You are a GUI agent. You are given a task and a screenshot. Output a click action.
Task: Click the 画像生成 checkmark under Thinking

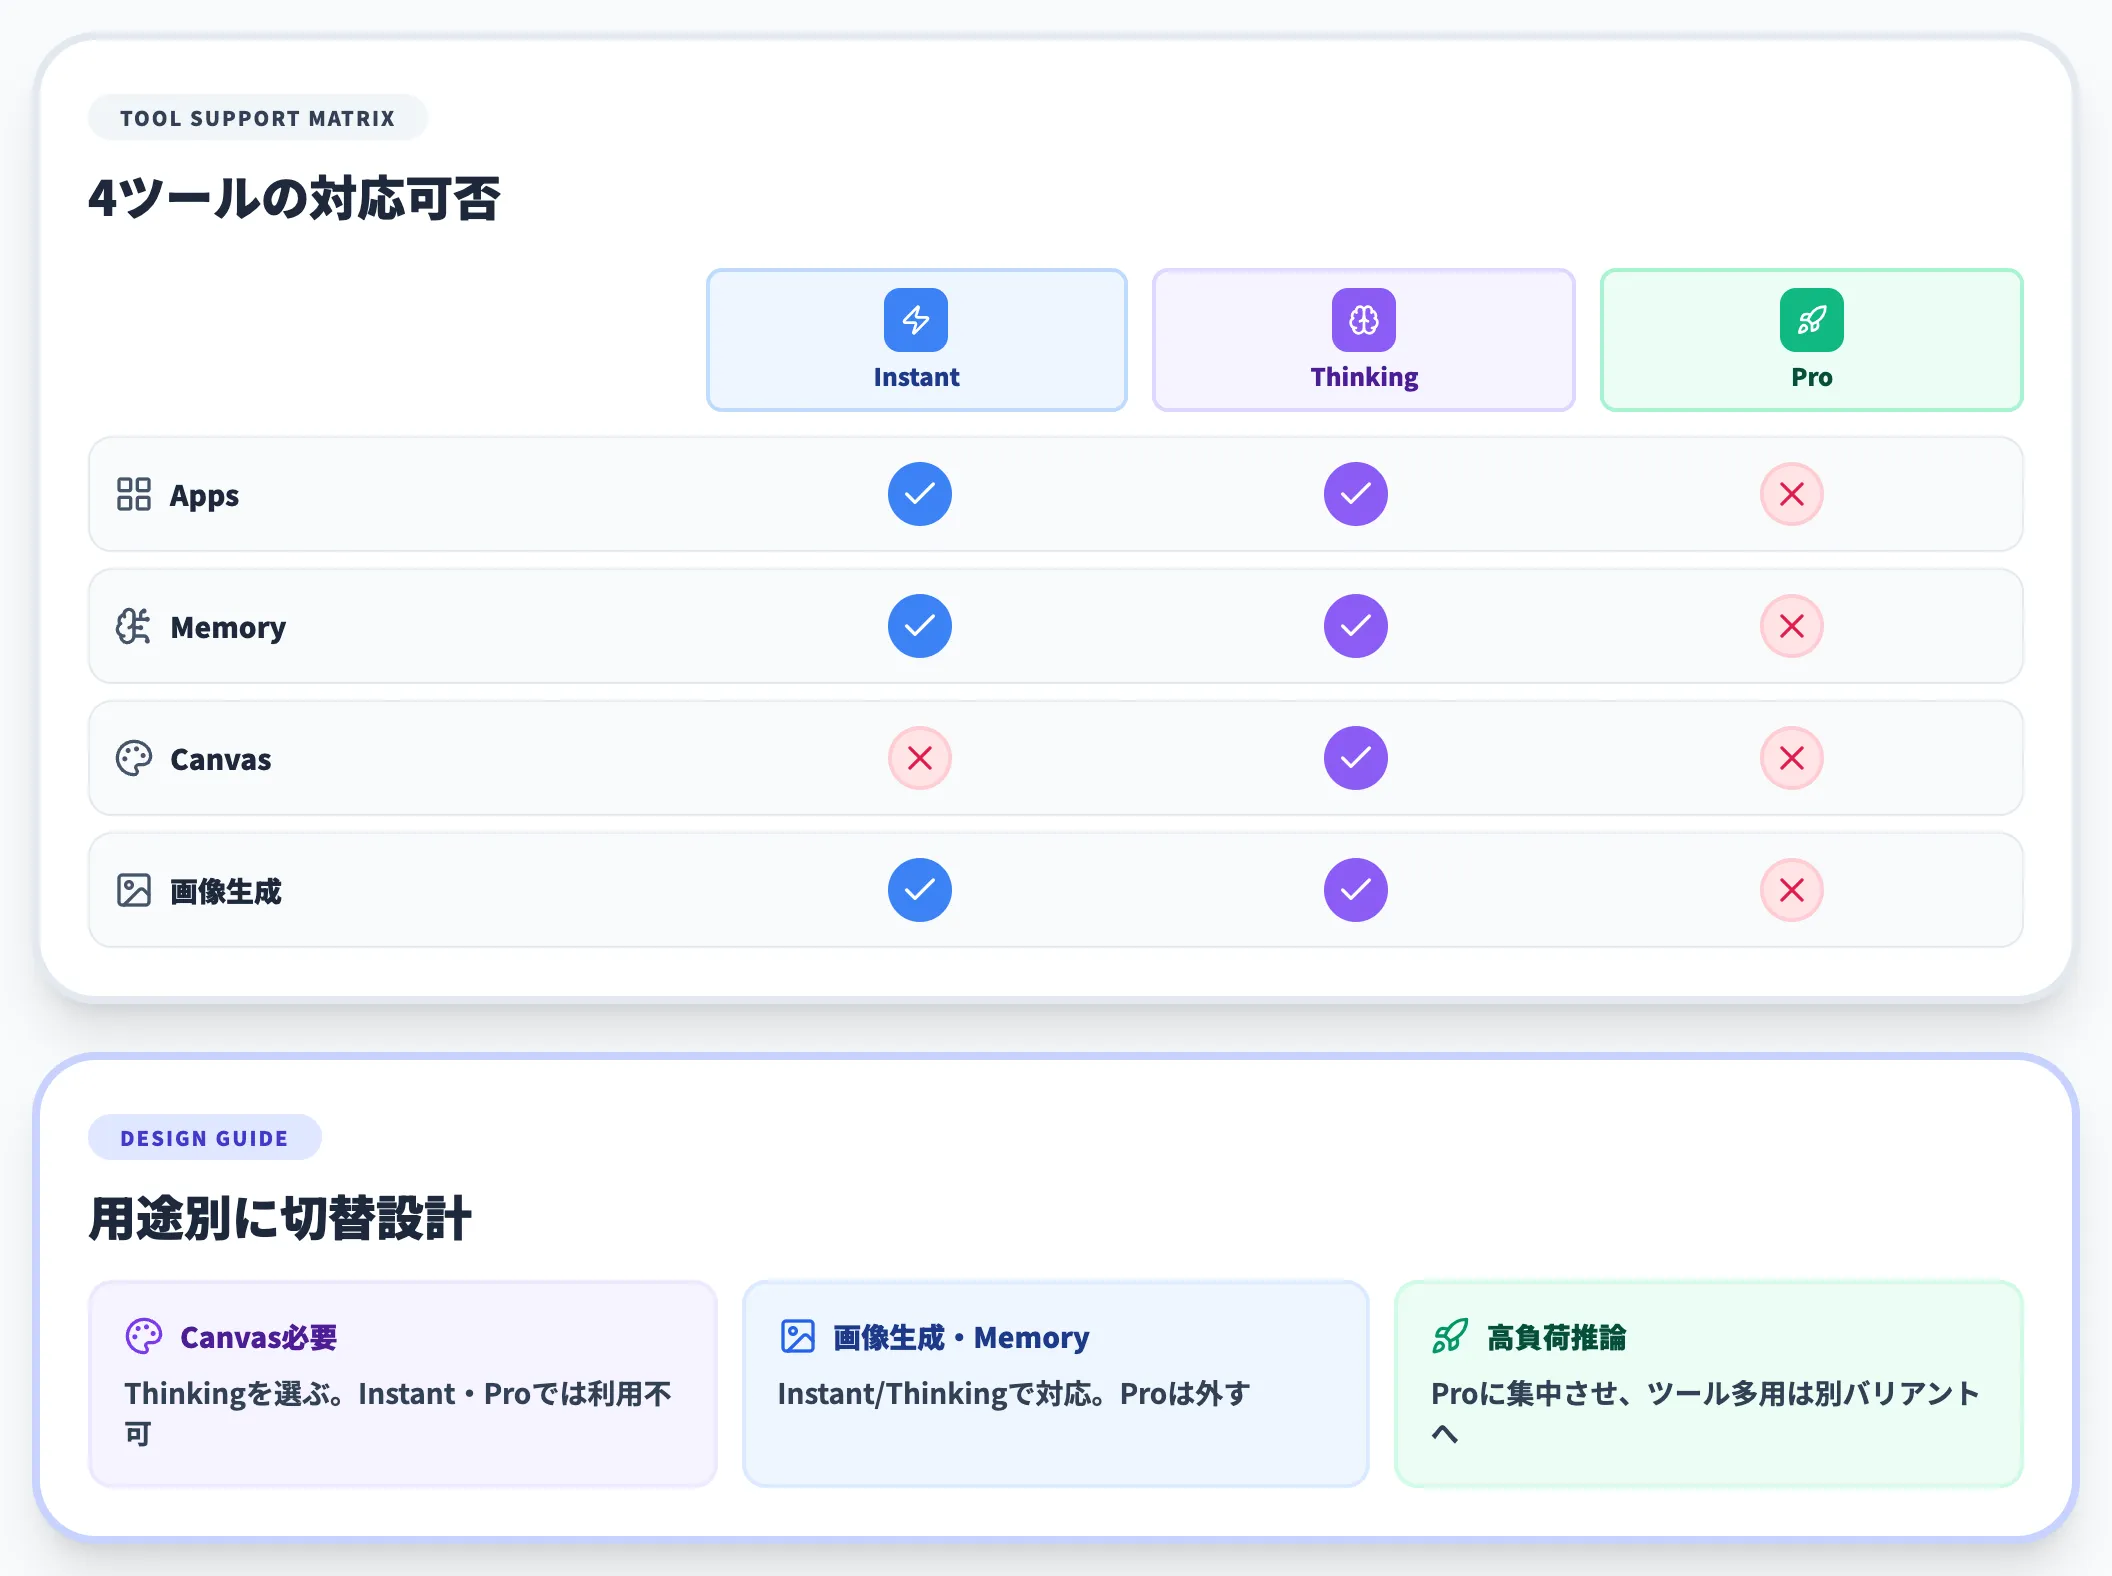pyautogui.click(x=1356, y=890)
